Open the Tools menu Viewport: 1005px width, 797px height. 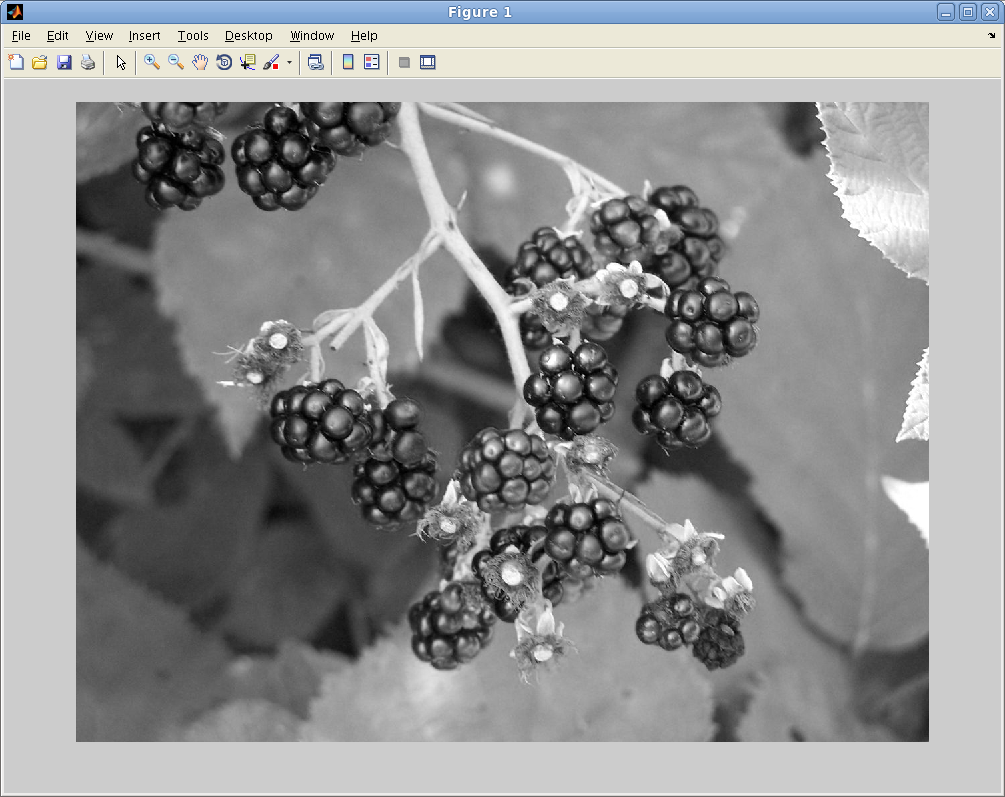(x=193, y=36)
